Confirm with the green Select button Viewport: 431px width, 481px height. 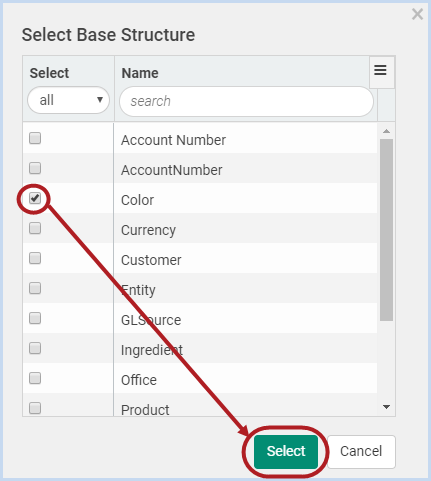click(x=286, y=451)
